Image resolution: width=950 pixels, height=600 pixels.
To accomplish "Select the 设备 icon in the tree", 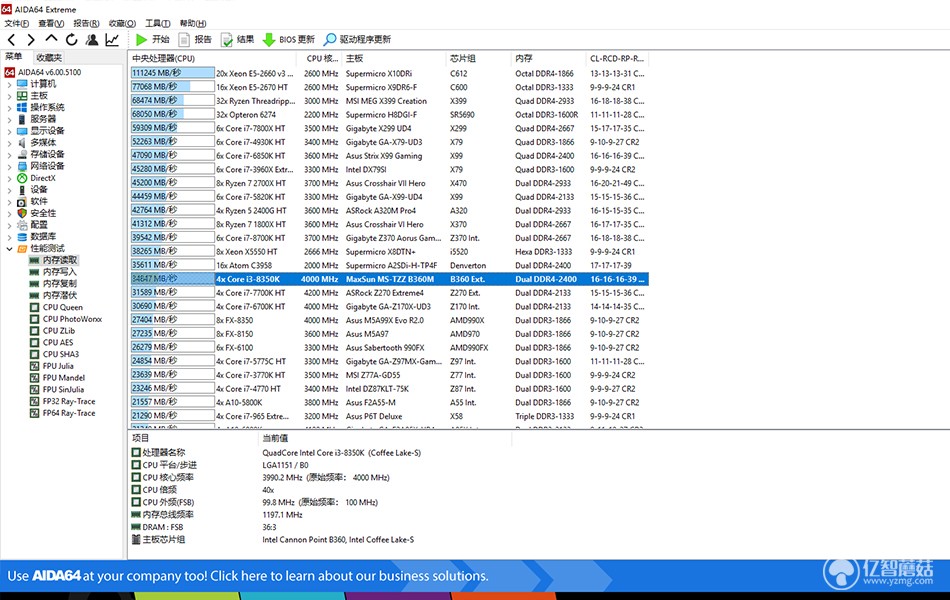I will (22, 190).
